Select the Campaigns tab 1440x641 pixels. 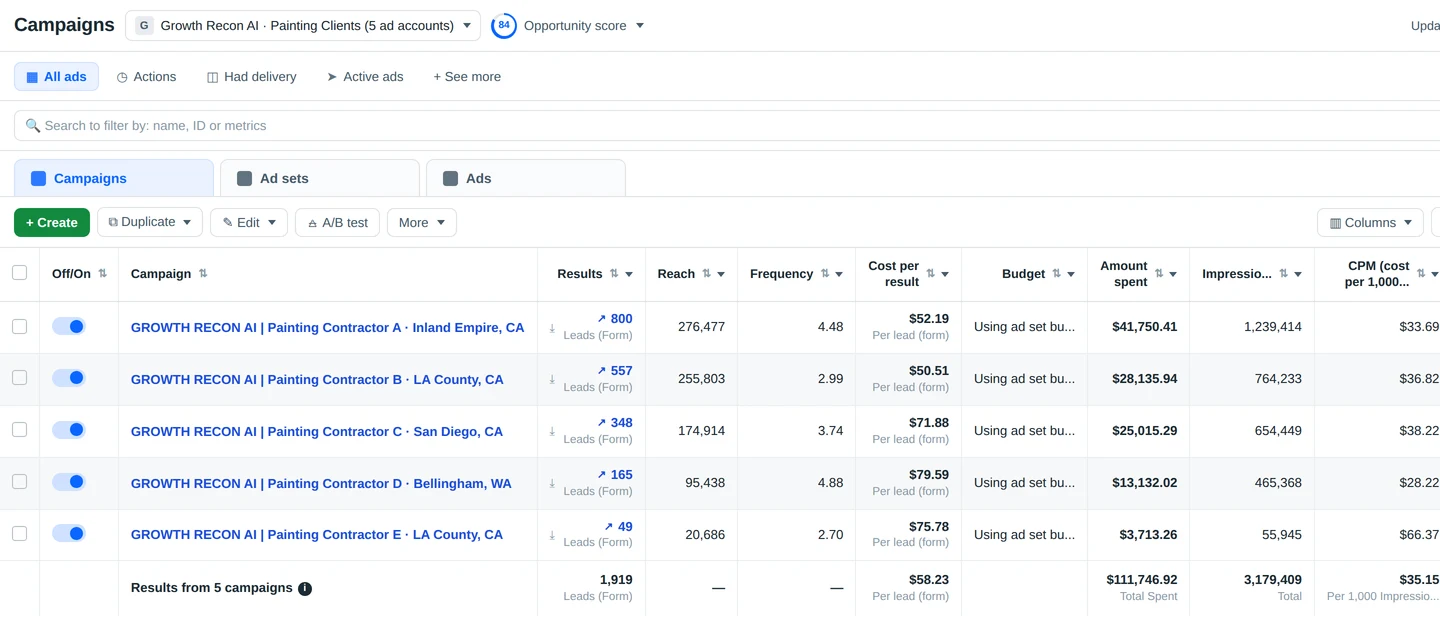[x=114, y=178]
